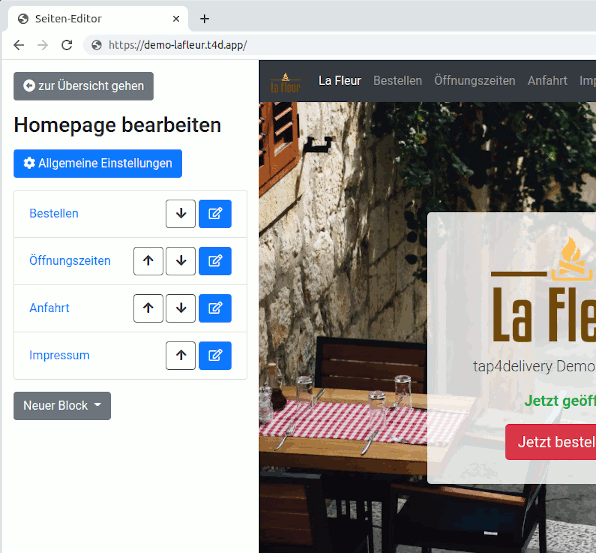Viewport: 596px width, 553px height.
Task: Edit the Öffnungszeiten block
Action: (215, 261)
